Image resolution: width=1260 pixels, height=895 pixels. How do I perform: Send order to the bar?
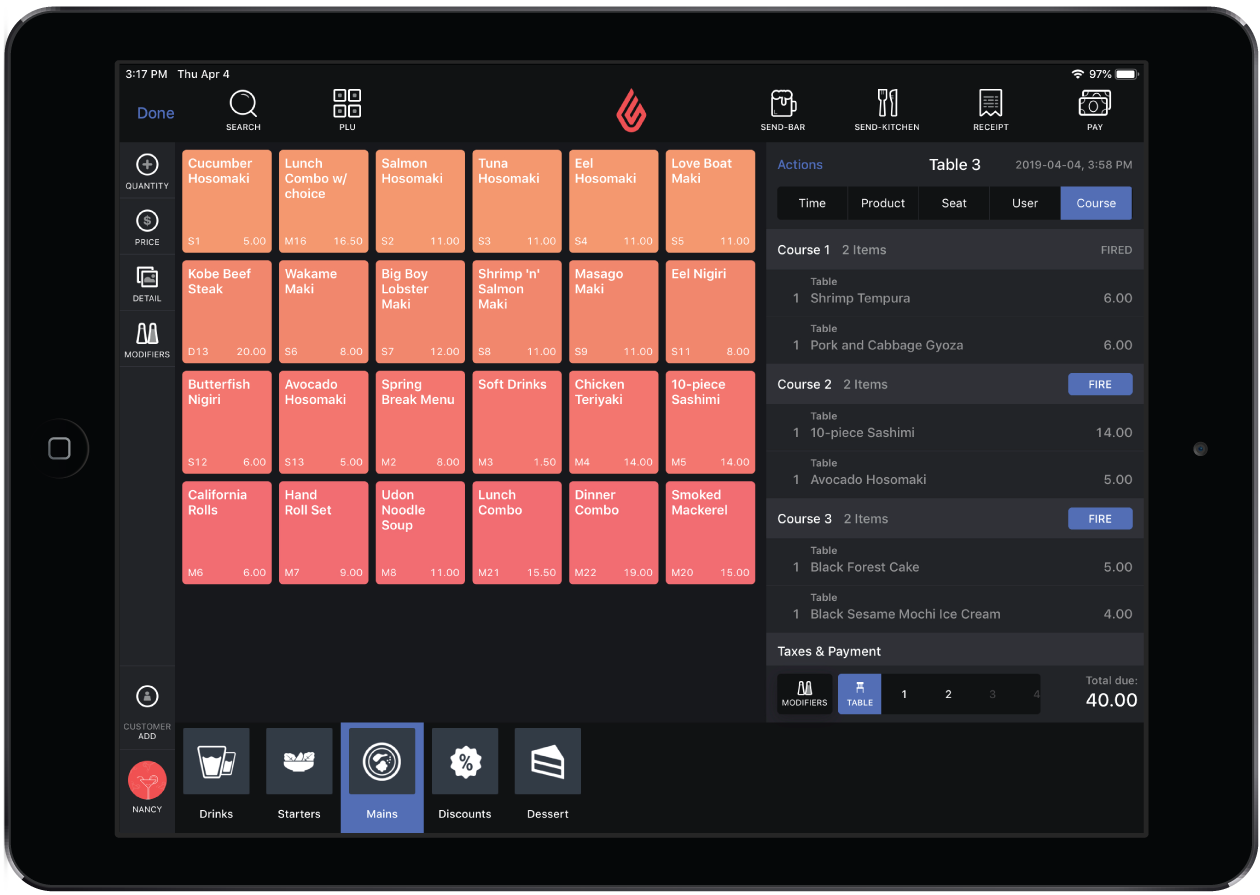click(x=782, y=110)
